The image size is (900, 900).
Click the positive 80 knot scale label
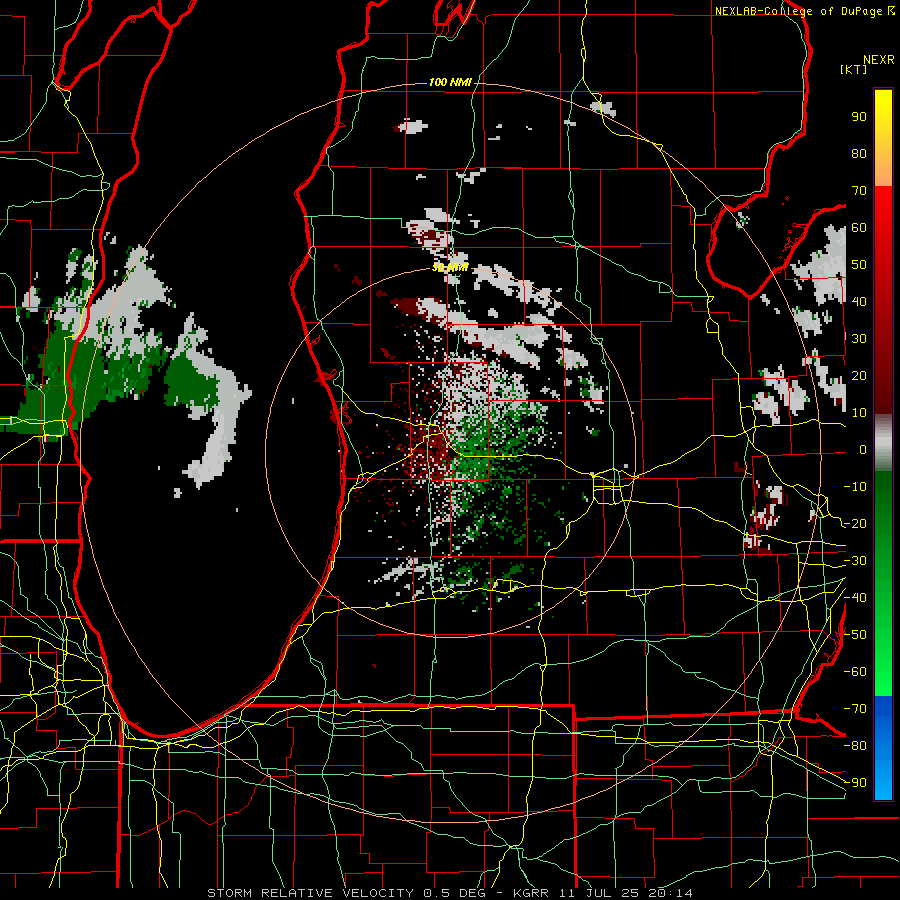pos(859,153)
